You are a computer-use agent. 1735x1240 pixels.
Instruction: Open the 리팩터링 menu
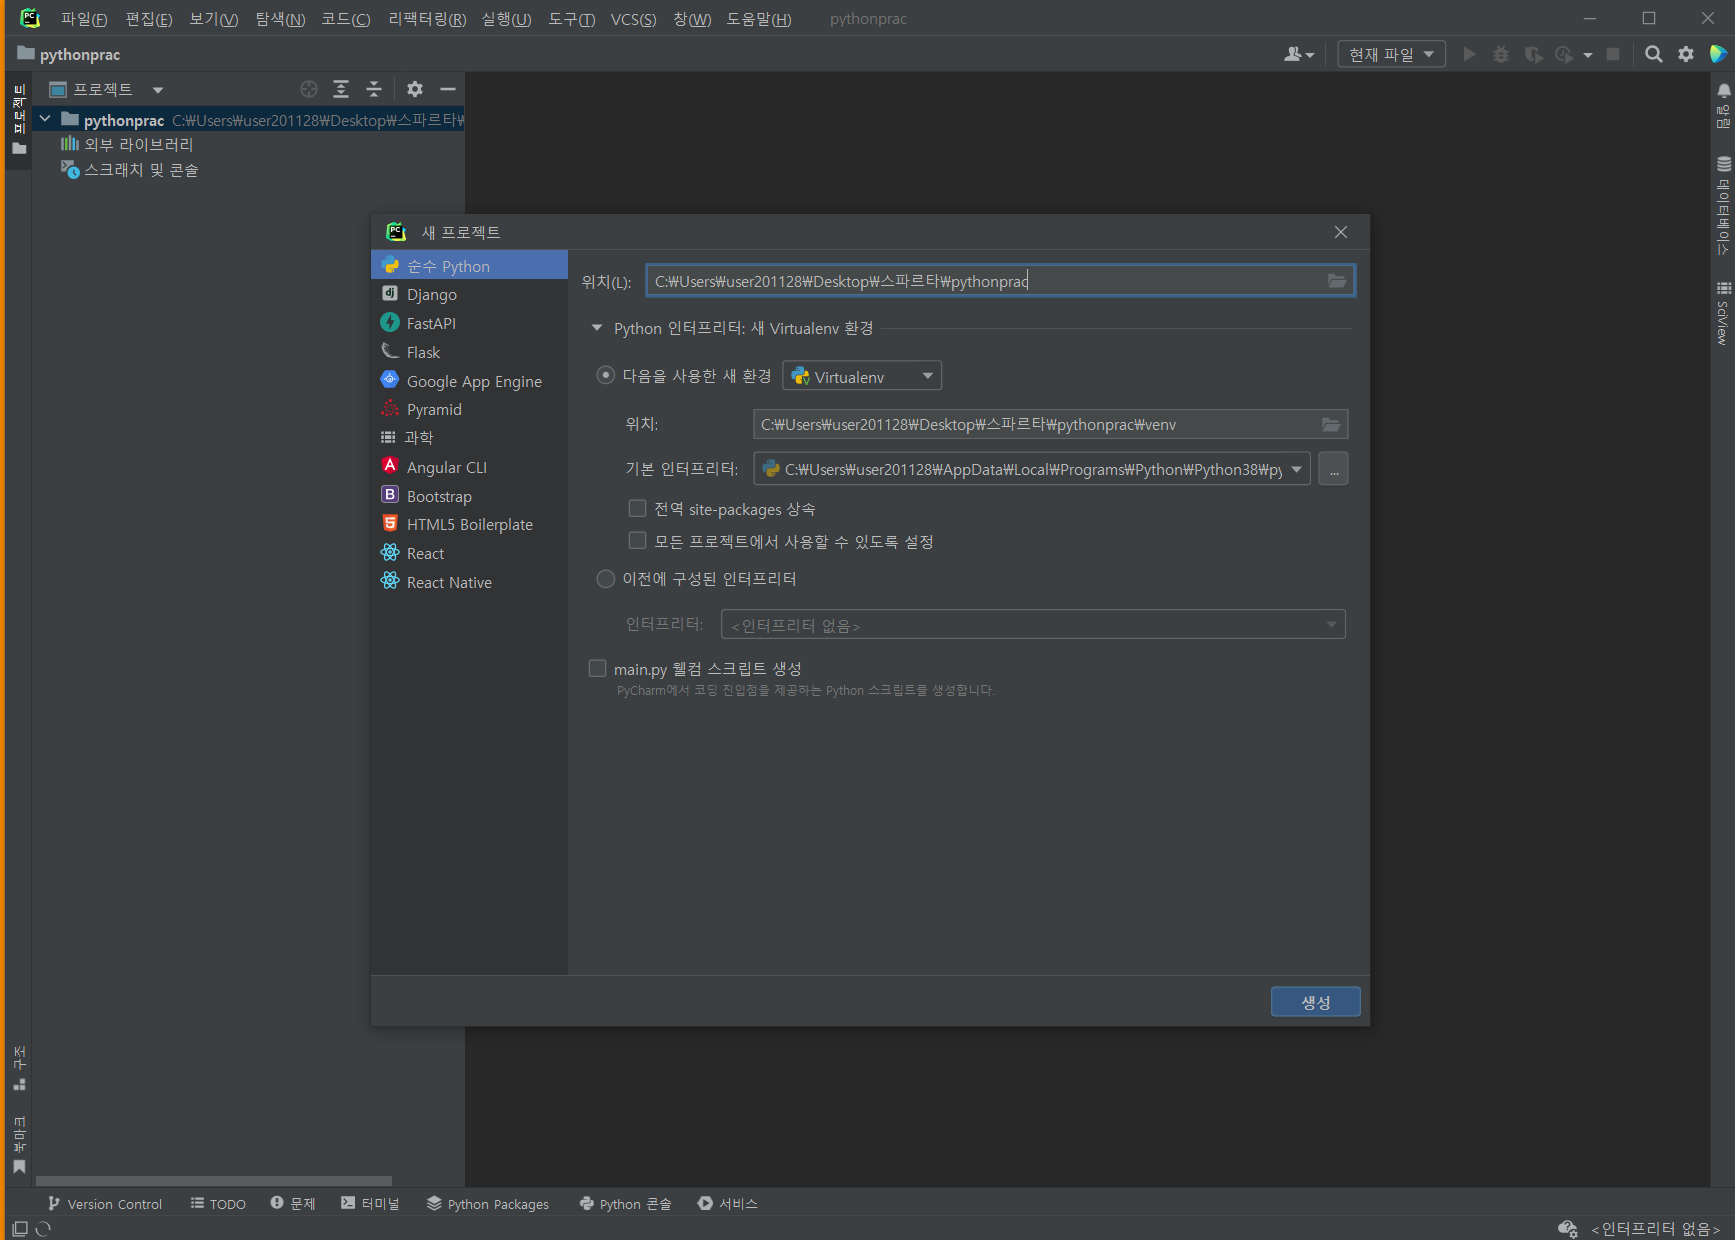[427, 19]
